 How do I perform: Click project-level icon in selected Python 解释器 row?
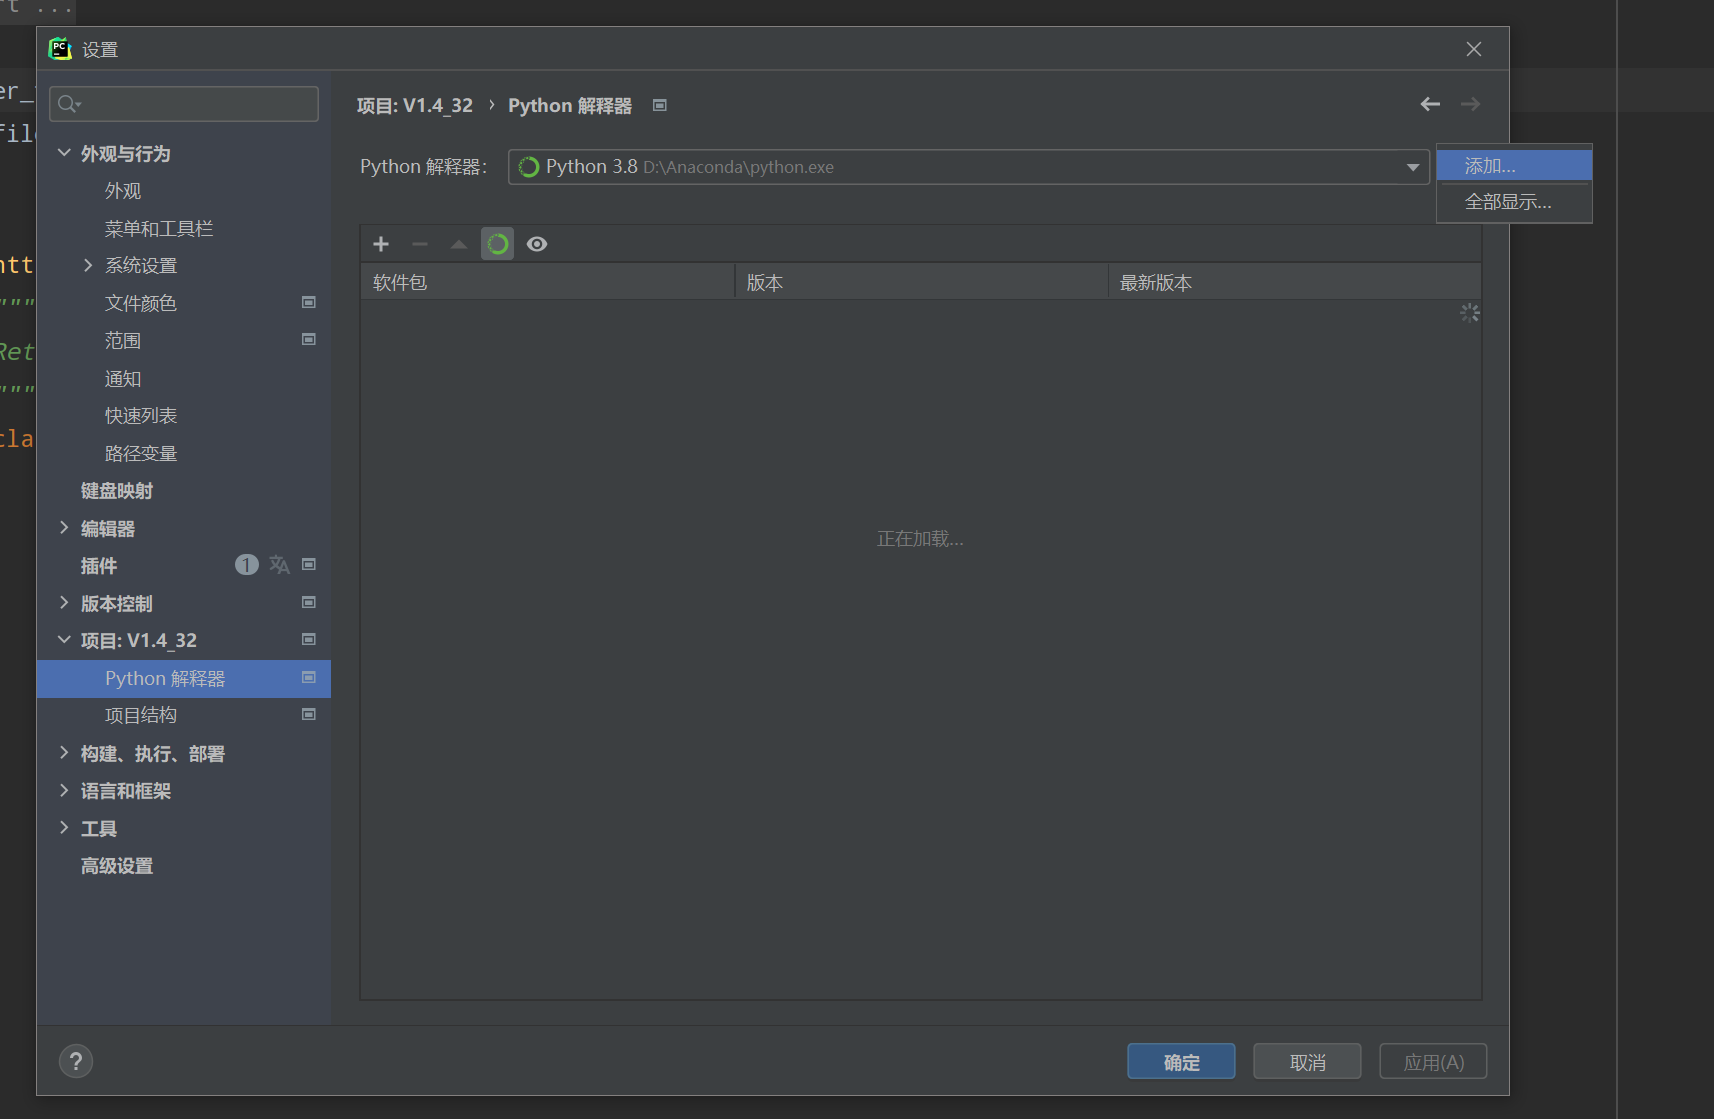309,677
